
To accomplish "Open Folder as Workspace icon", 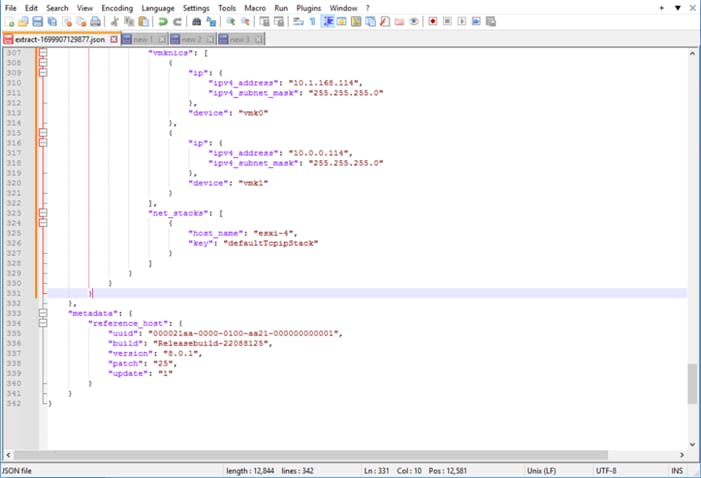I will 399,21.
